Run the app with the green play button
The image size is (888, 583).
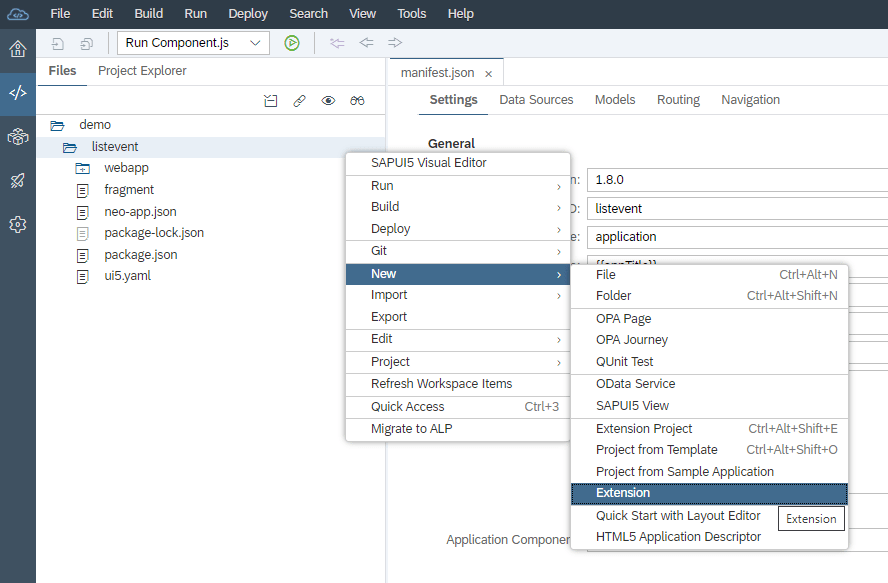pyautogui.click(x=291, y=43)
